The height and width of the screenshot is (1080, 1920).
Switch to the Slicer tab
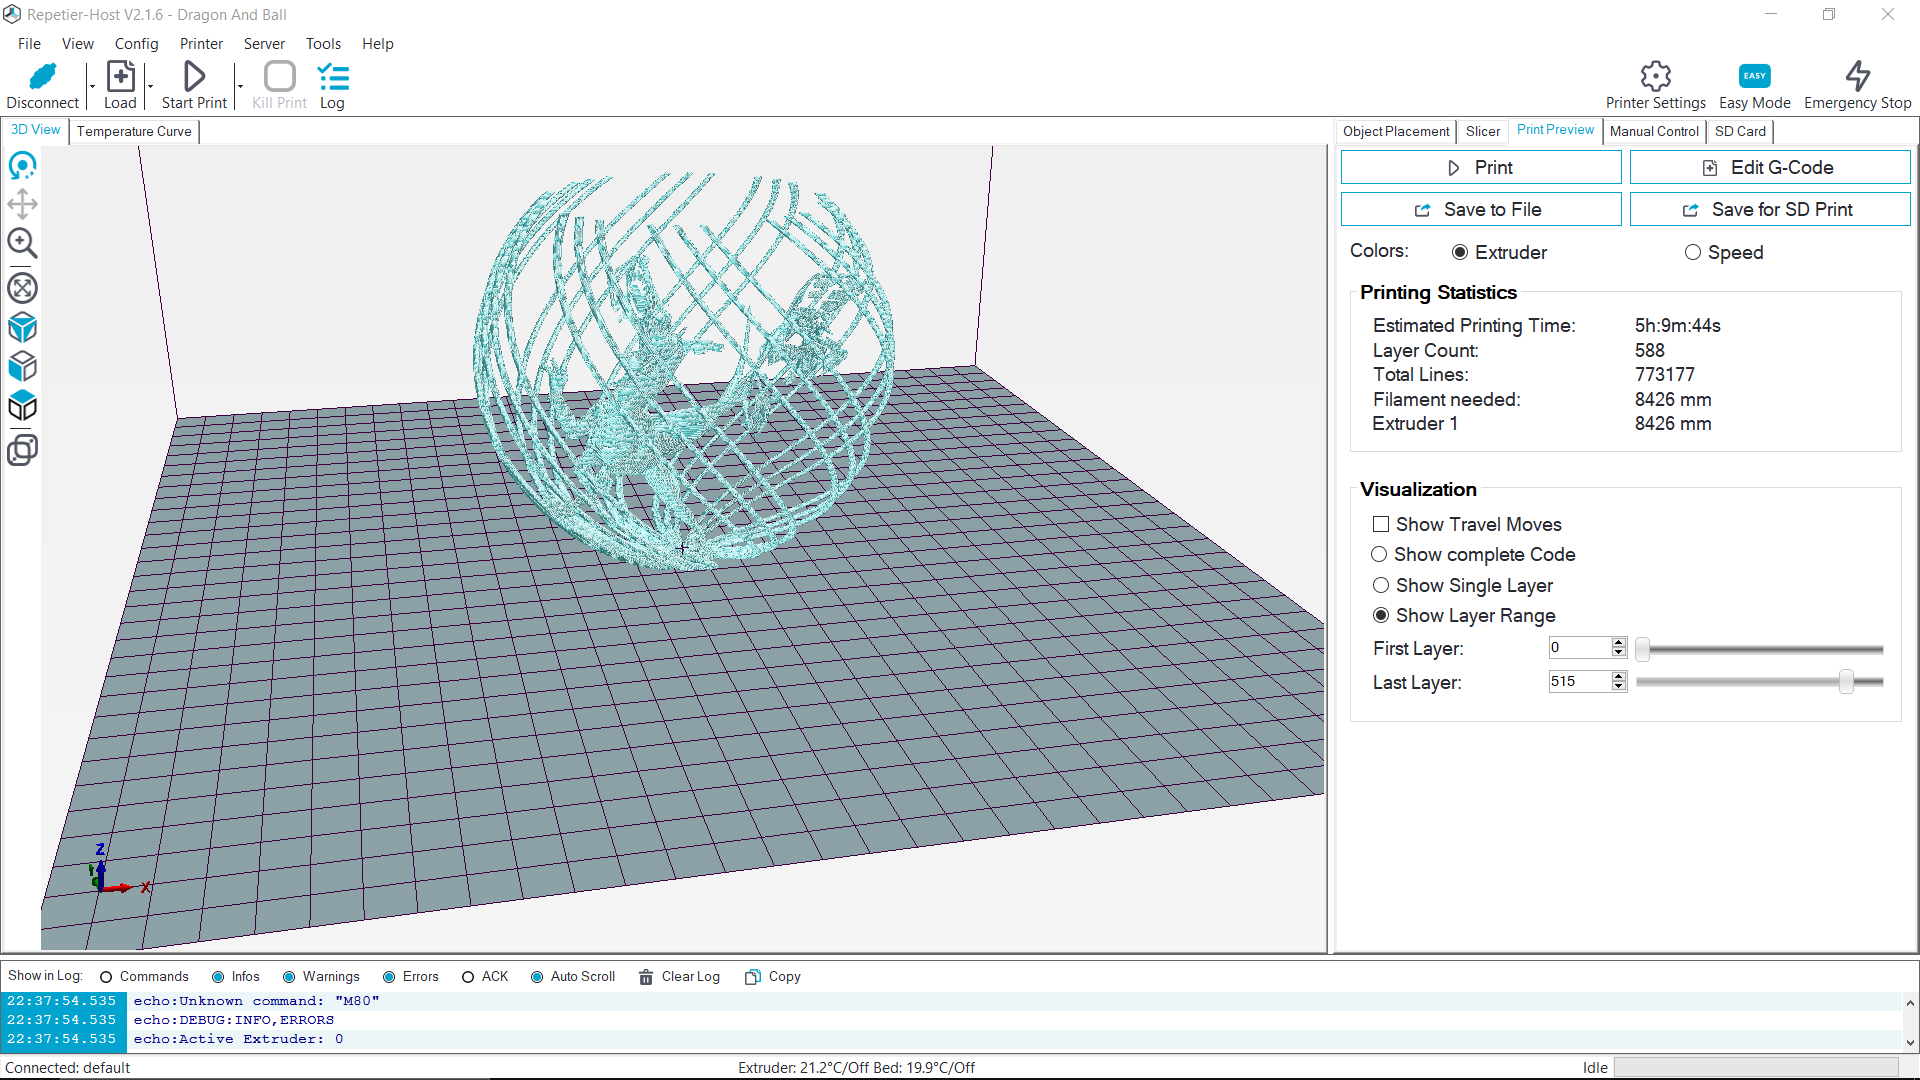pos(1482,131)
